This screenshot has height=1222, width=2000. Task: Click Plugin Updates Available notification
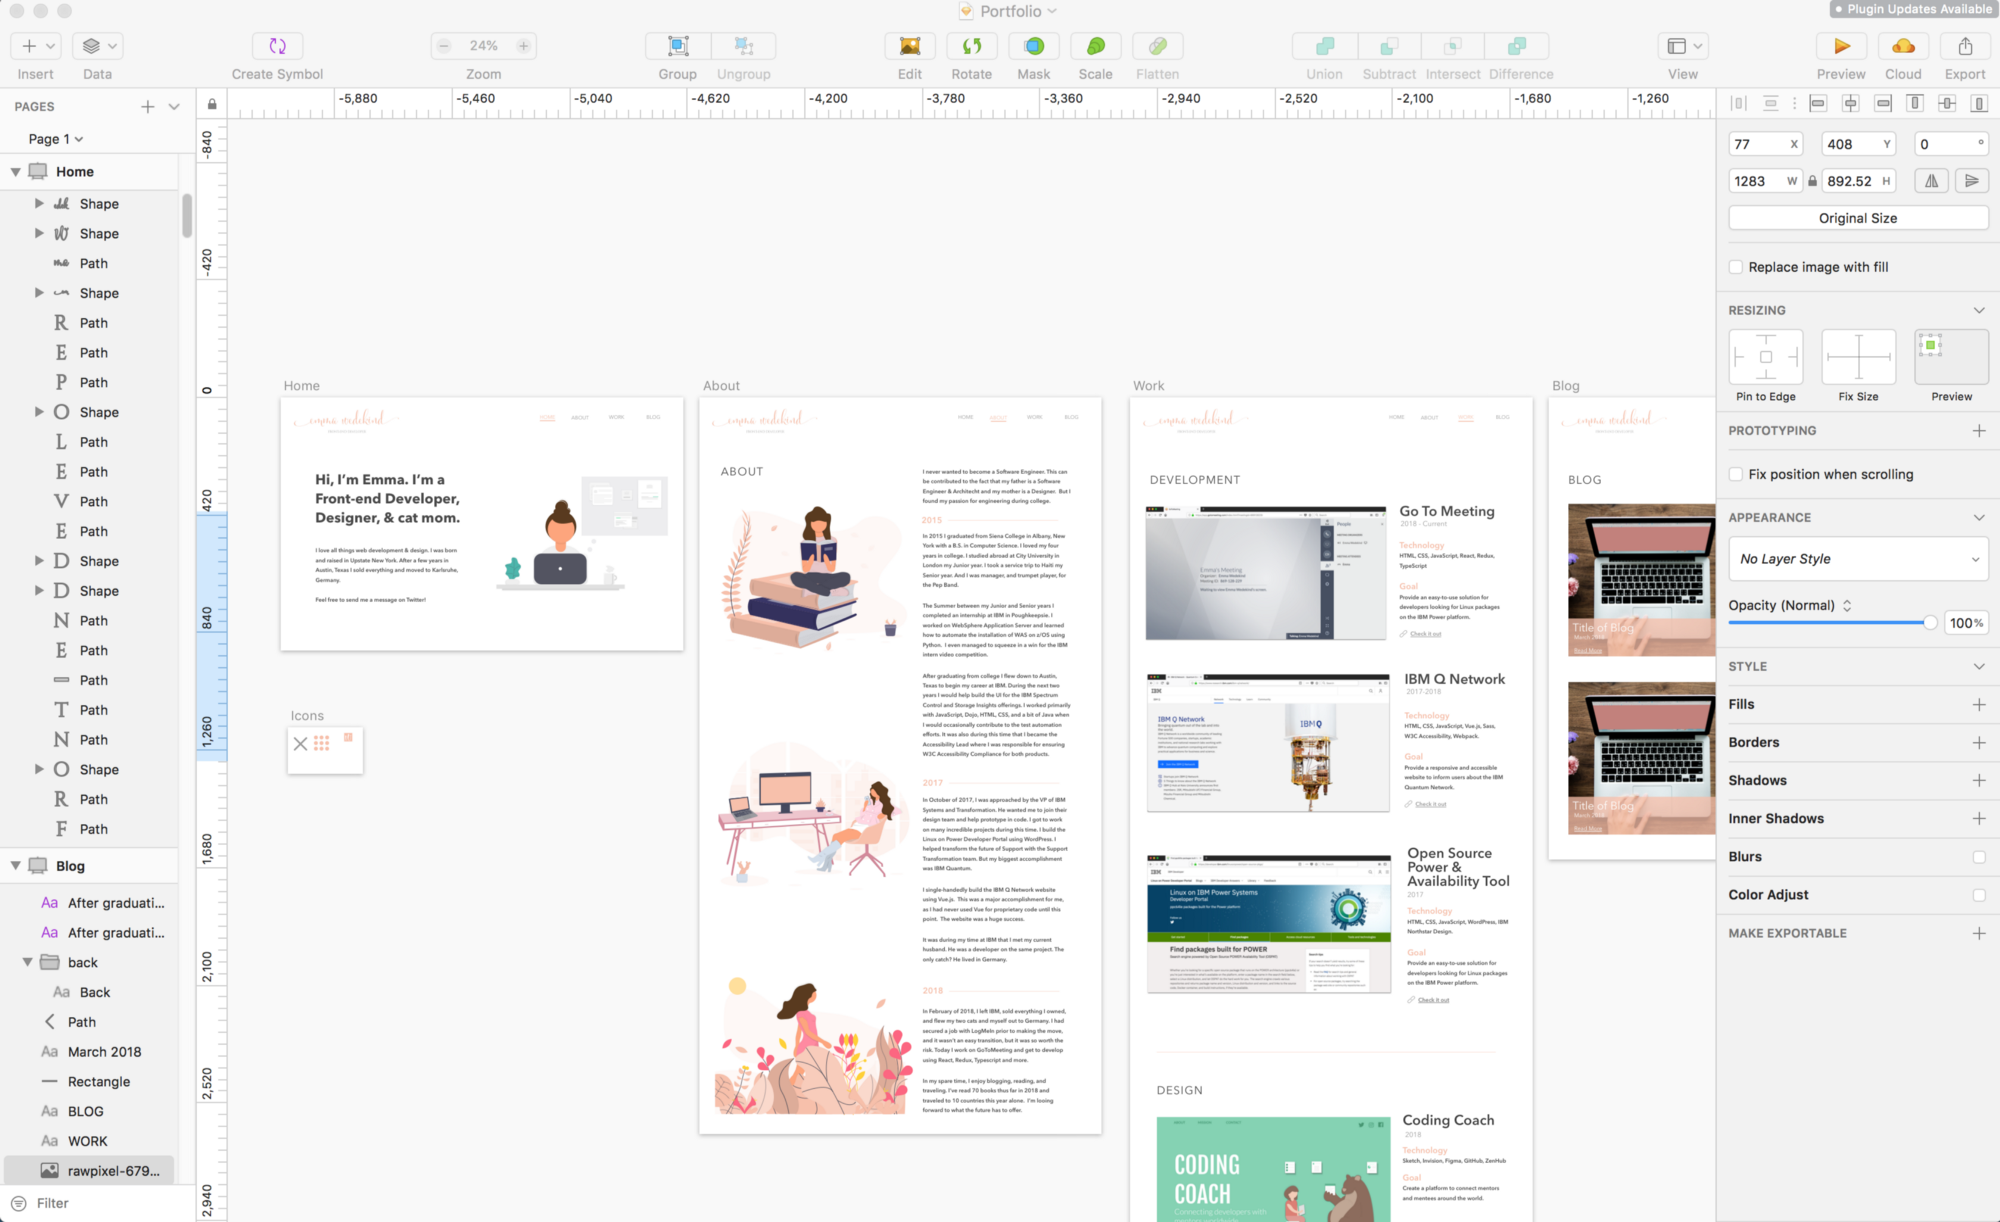pos(1913,9)
